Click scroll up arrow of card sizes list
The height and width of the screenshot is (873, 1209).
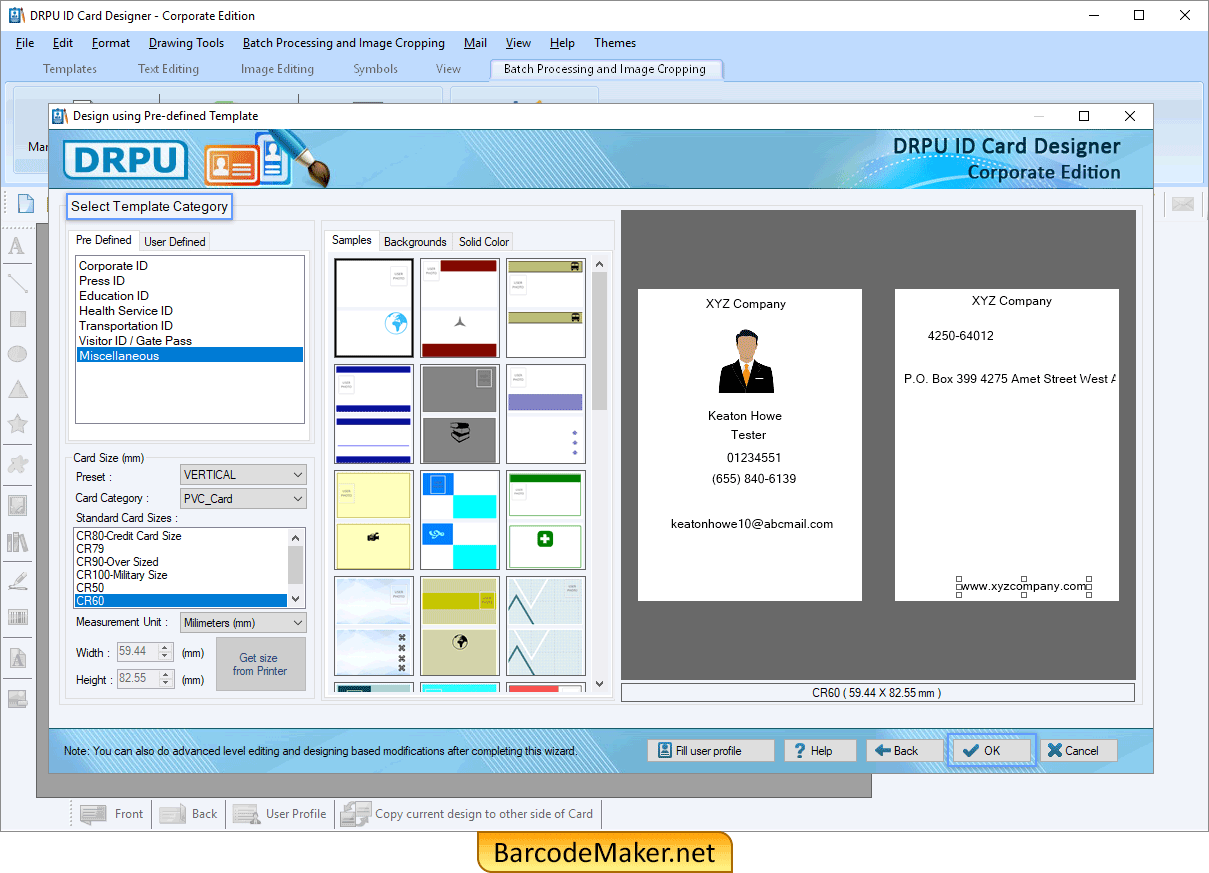point(296,536)
